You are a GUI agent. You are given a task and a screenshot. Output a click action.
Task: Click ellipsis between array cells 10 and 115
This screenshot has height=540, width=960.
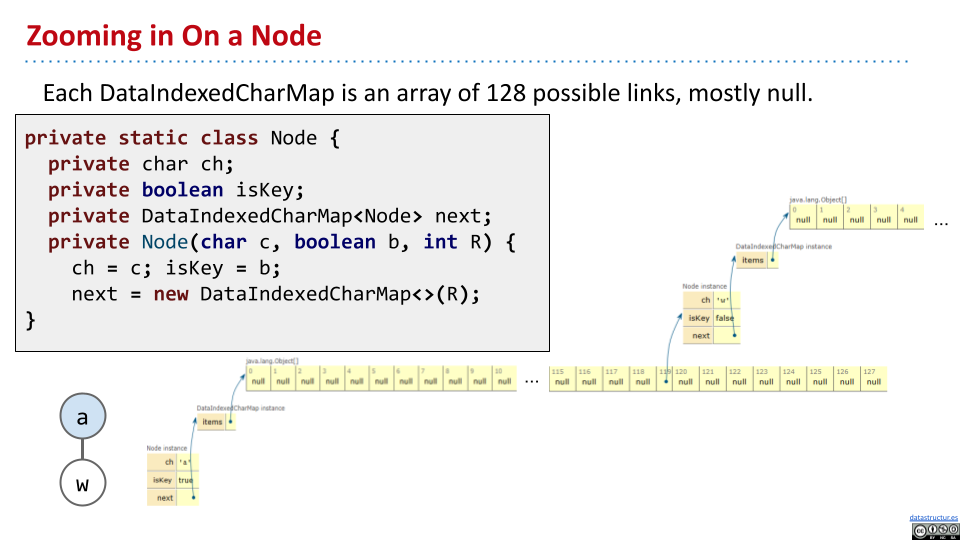coord(532,380)
